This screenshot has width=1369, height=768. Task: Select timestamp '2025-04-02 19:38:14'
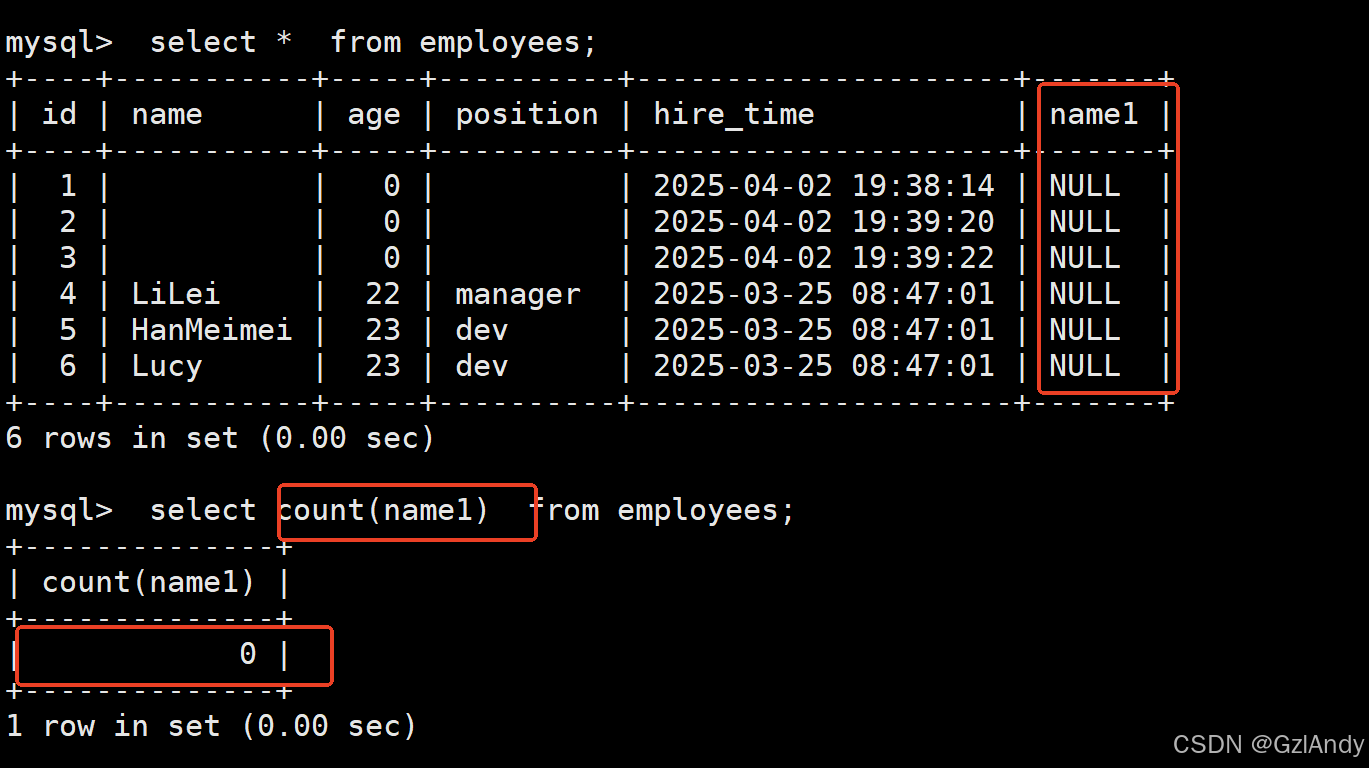tap(824, 186)
